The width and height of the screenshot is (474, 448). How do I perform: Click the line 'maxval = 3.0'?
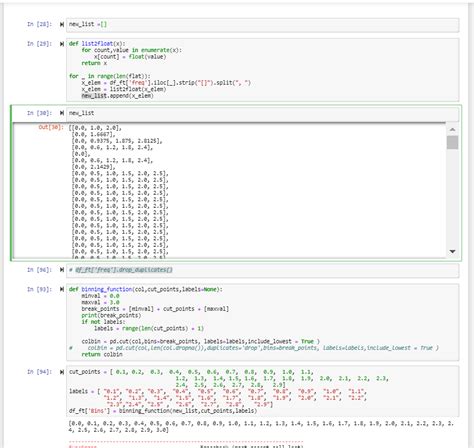100,302
